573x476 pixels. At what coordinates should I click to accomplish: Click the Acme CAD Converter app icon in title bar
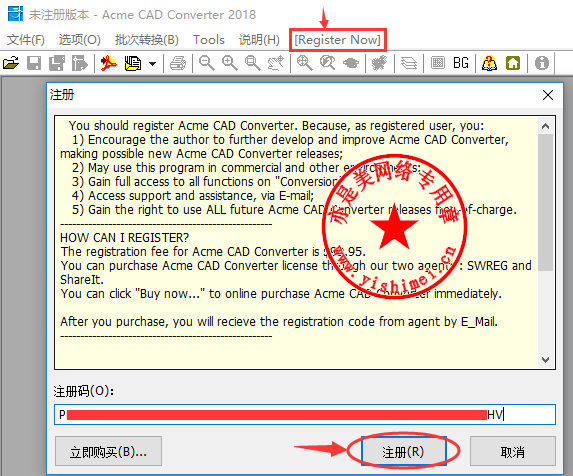pos(15,14)
